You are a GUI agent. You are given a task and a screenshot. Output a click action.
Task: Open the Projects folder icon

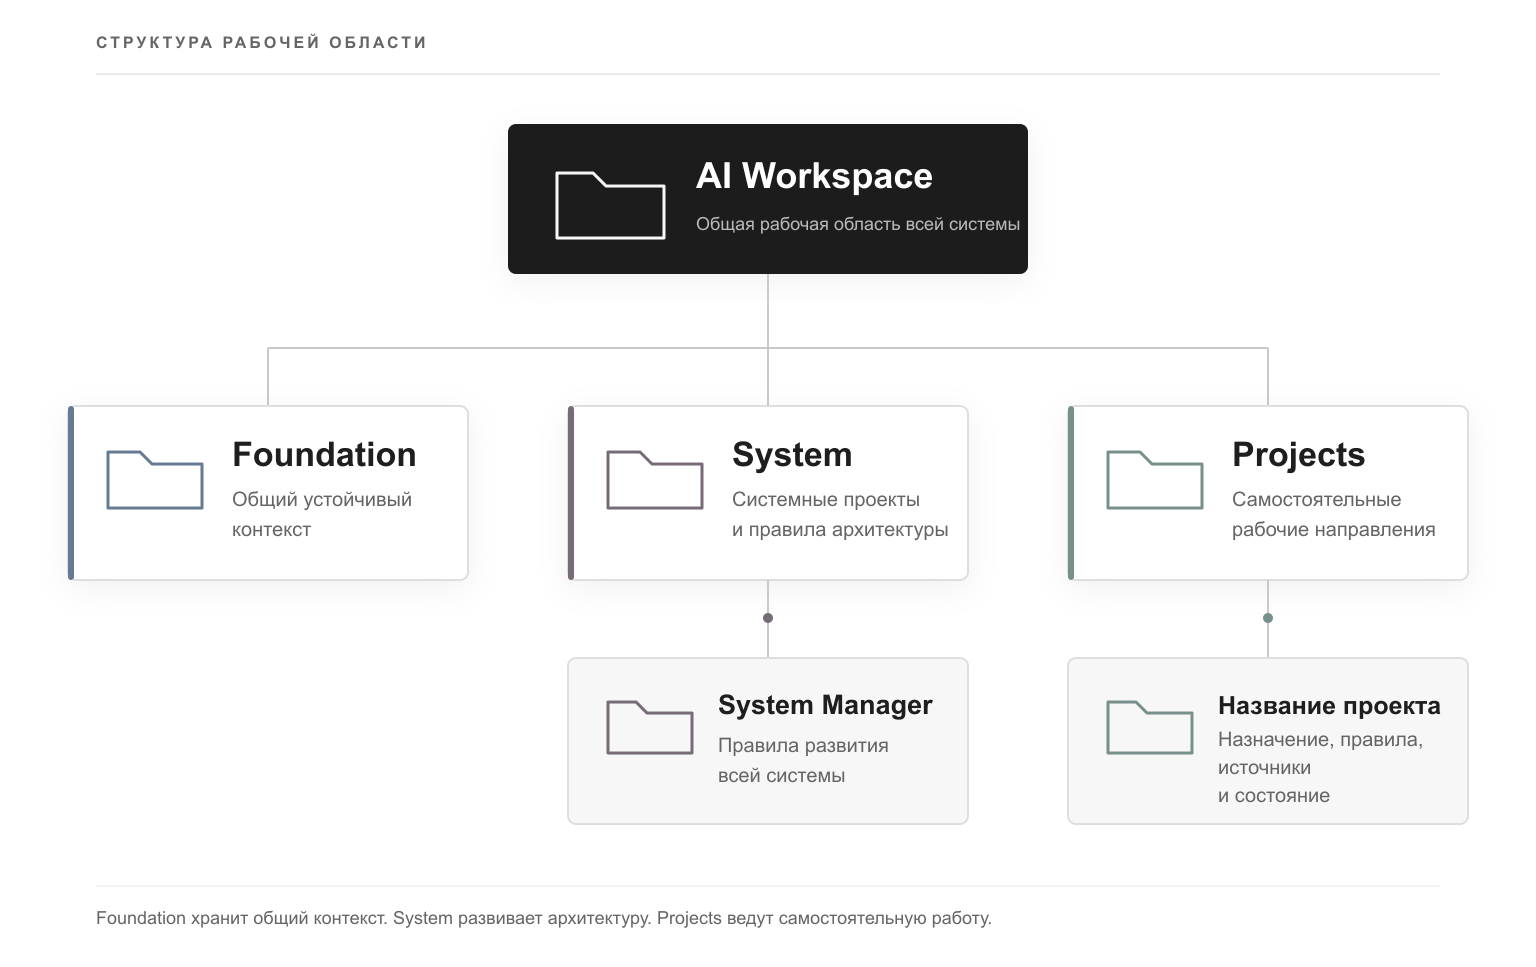pyautogui.click(x=1155, y=480)
